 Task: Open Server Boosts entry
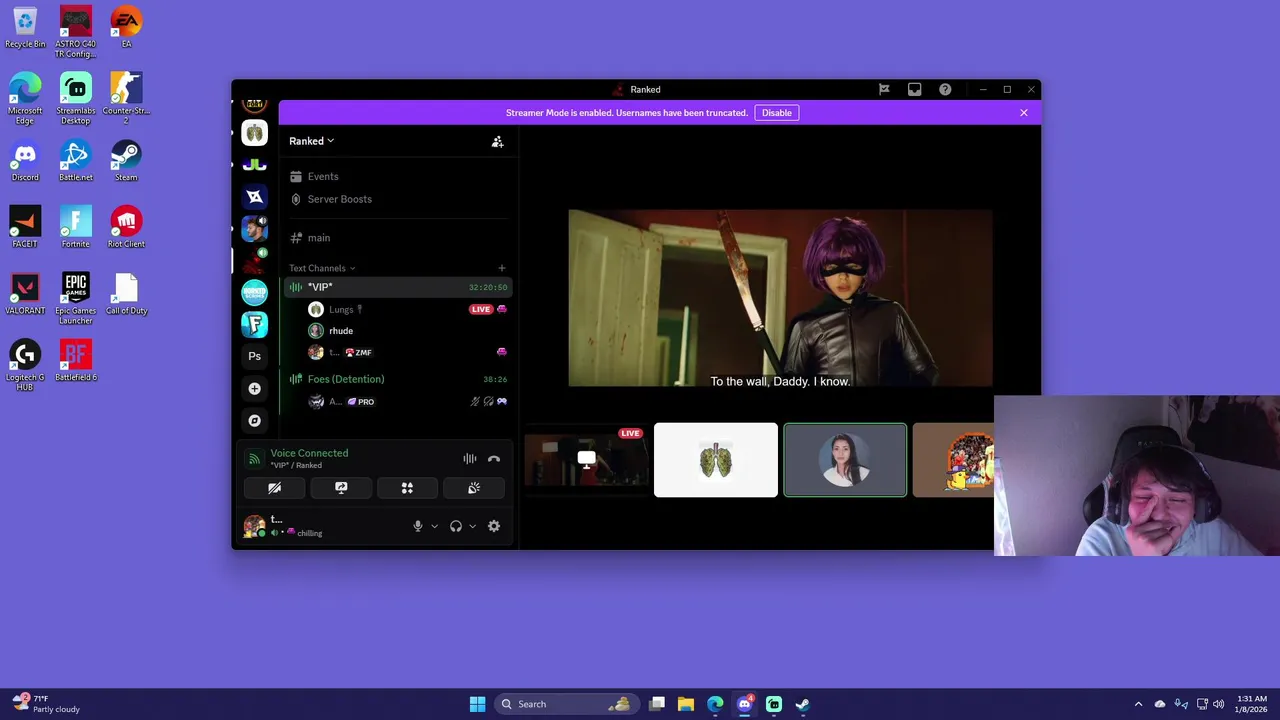[398, 199]
